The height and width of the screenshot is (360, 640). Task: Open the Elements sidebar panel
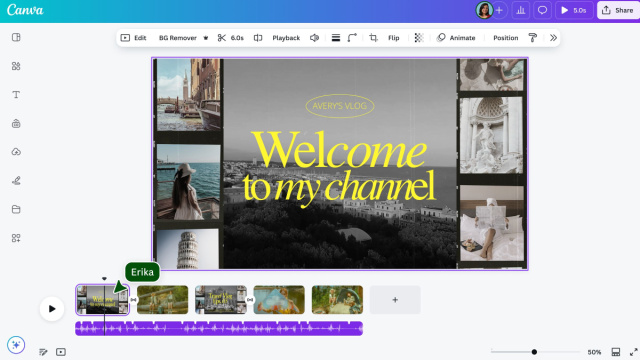pos(16,66)
